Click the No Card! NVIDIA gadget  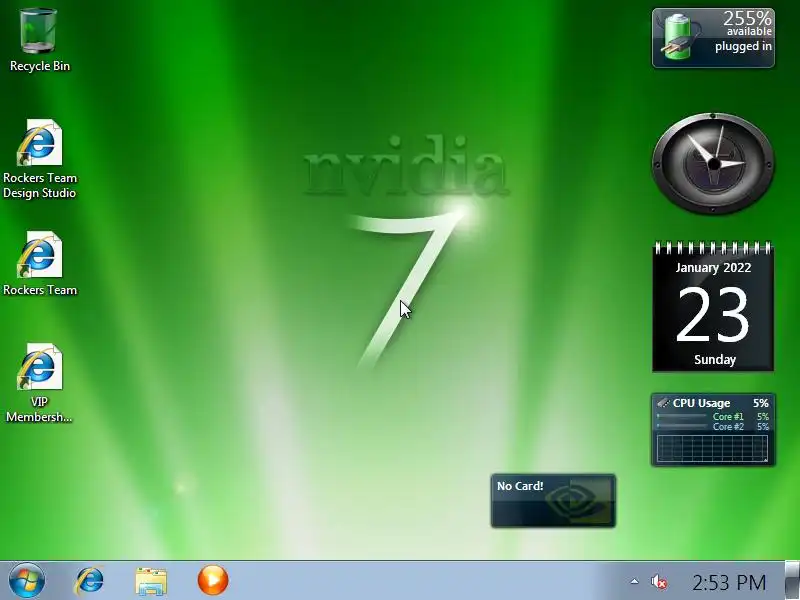pyautogui.click(x=553, y=501)
